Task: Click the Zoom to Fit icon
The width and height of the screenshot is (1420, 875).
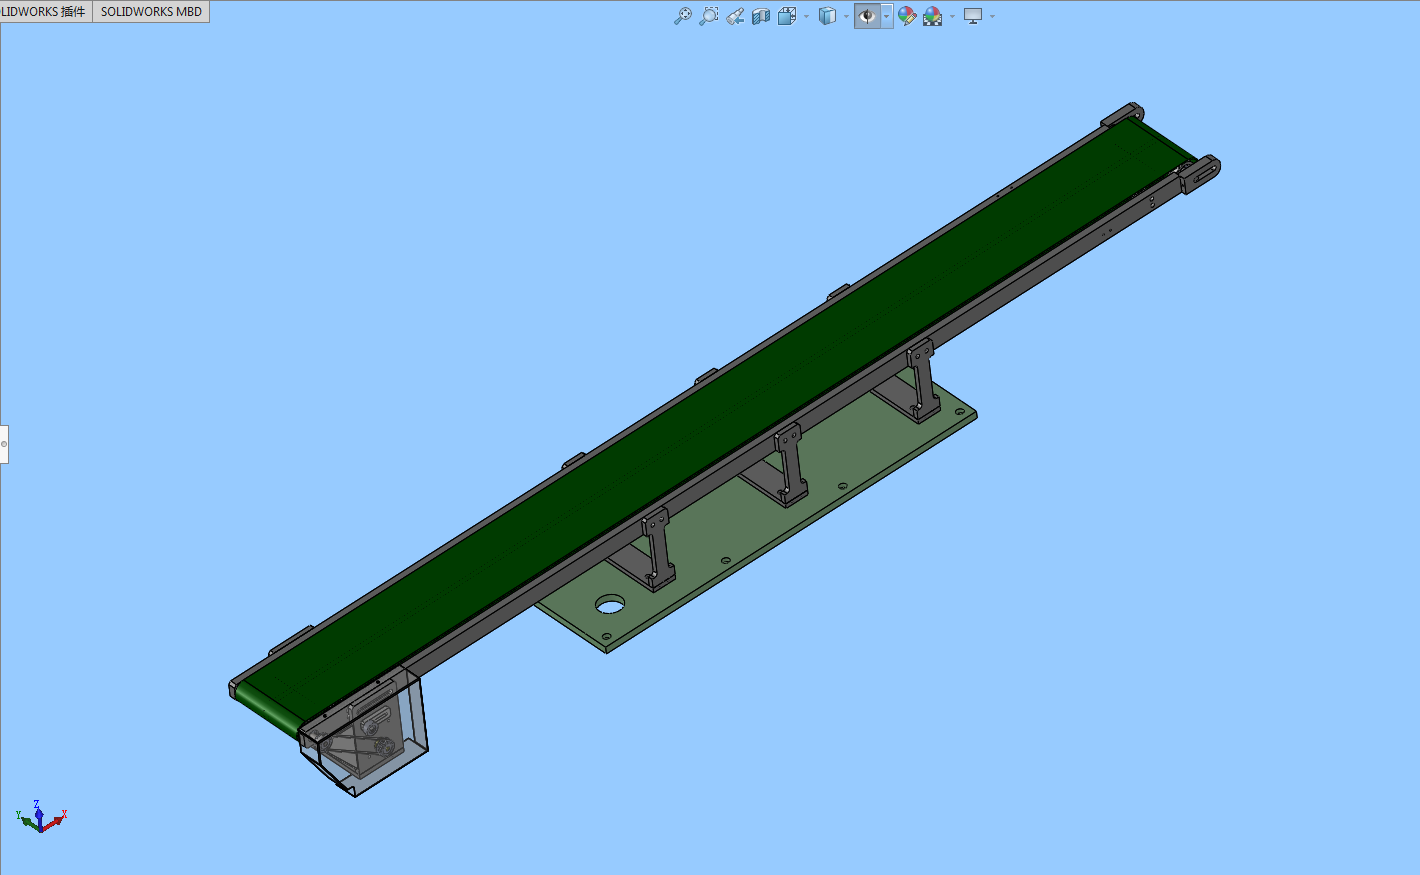Action: (683, 16)
